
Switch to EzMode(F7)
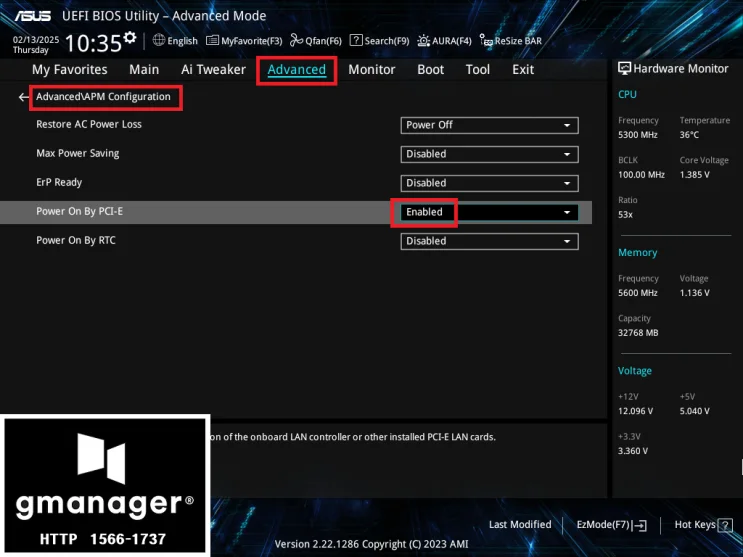tap(611, 525)
